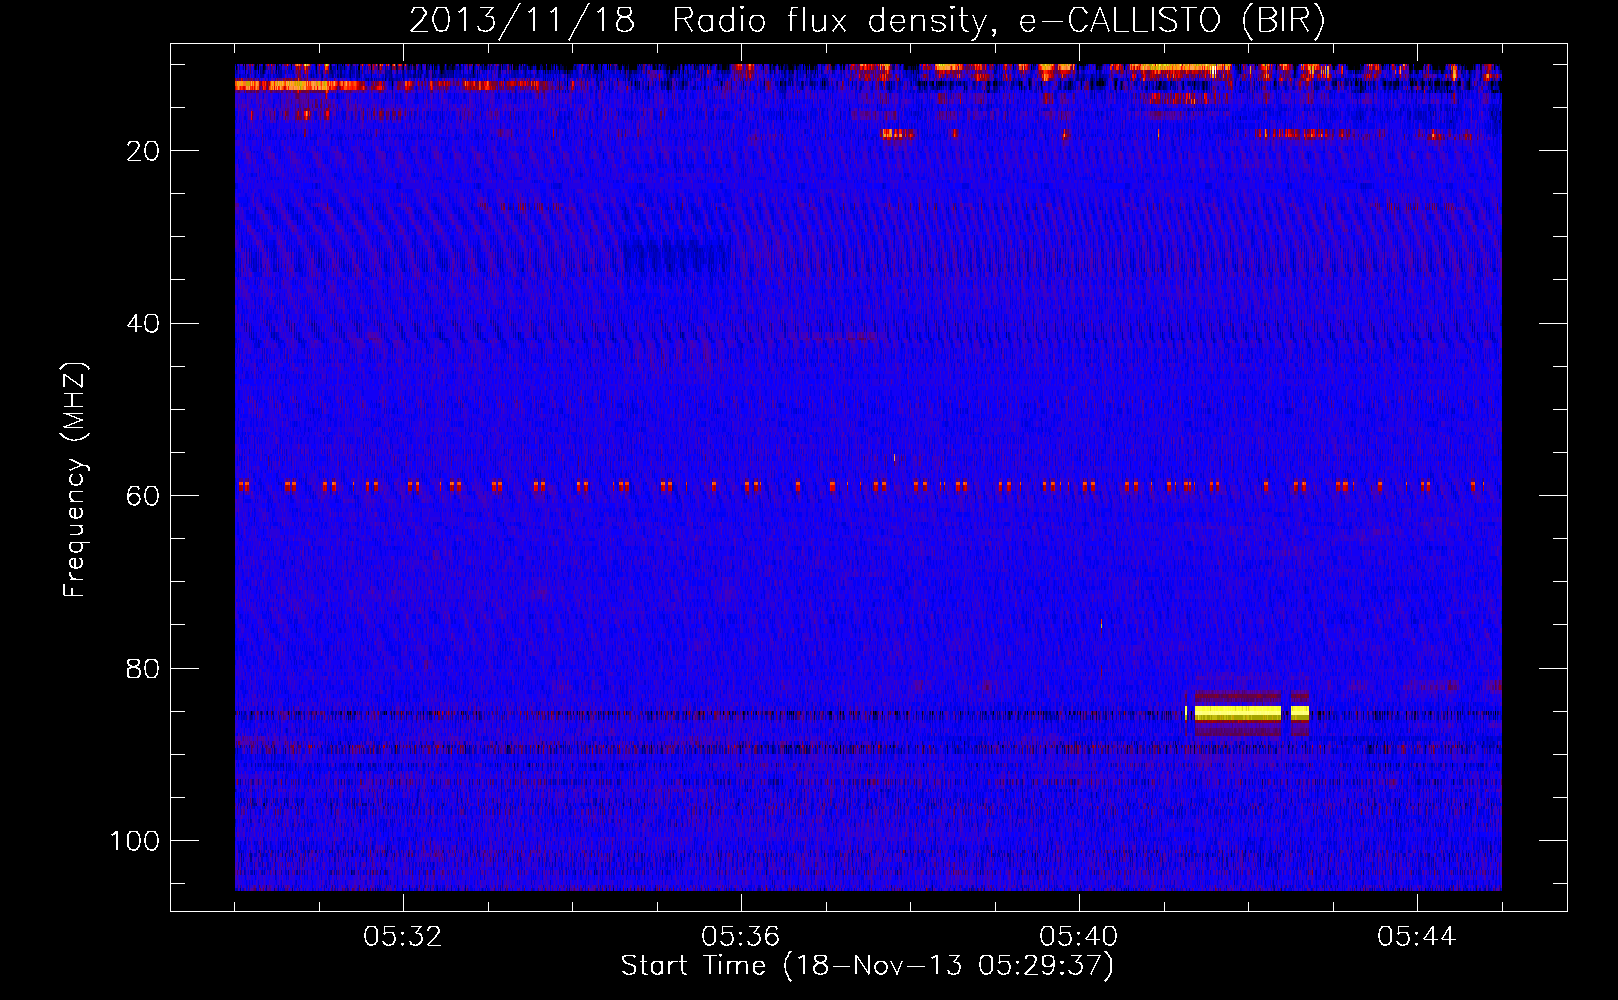
Task: Click the '05:32' time tick label
Action: [x=403, y=937]
